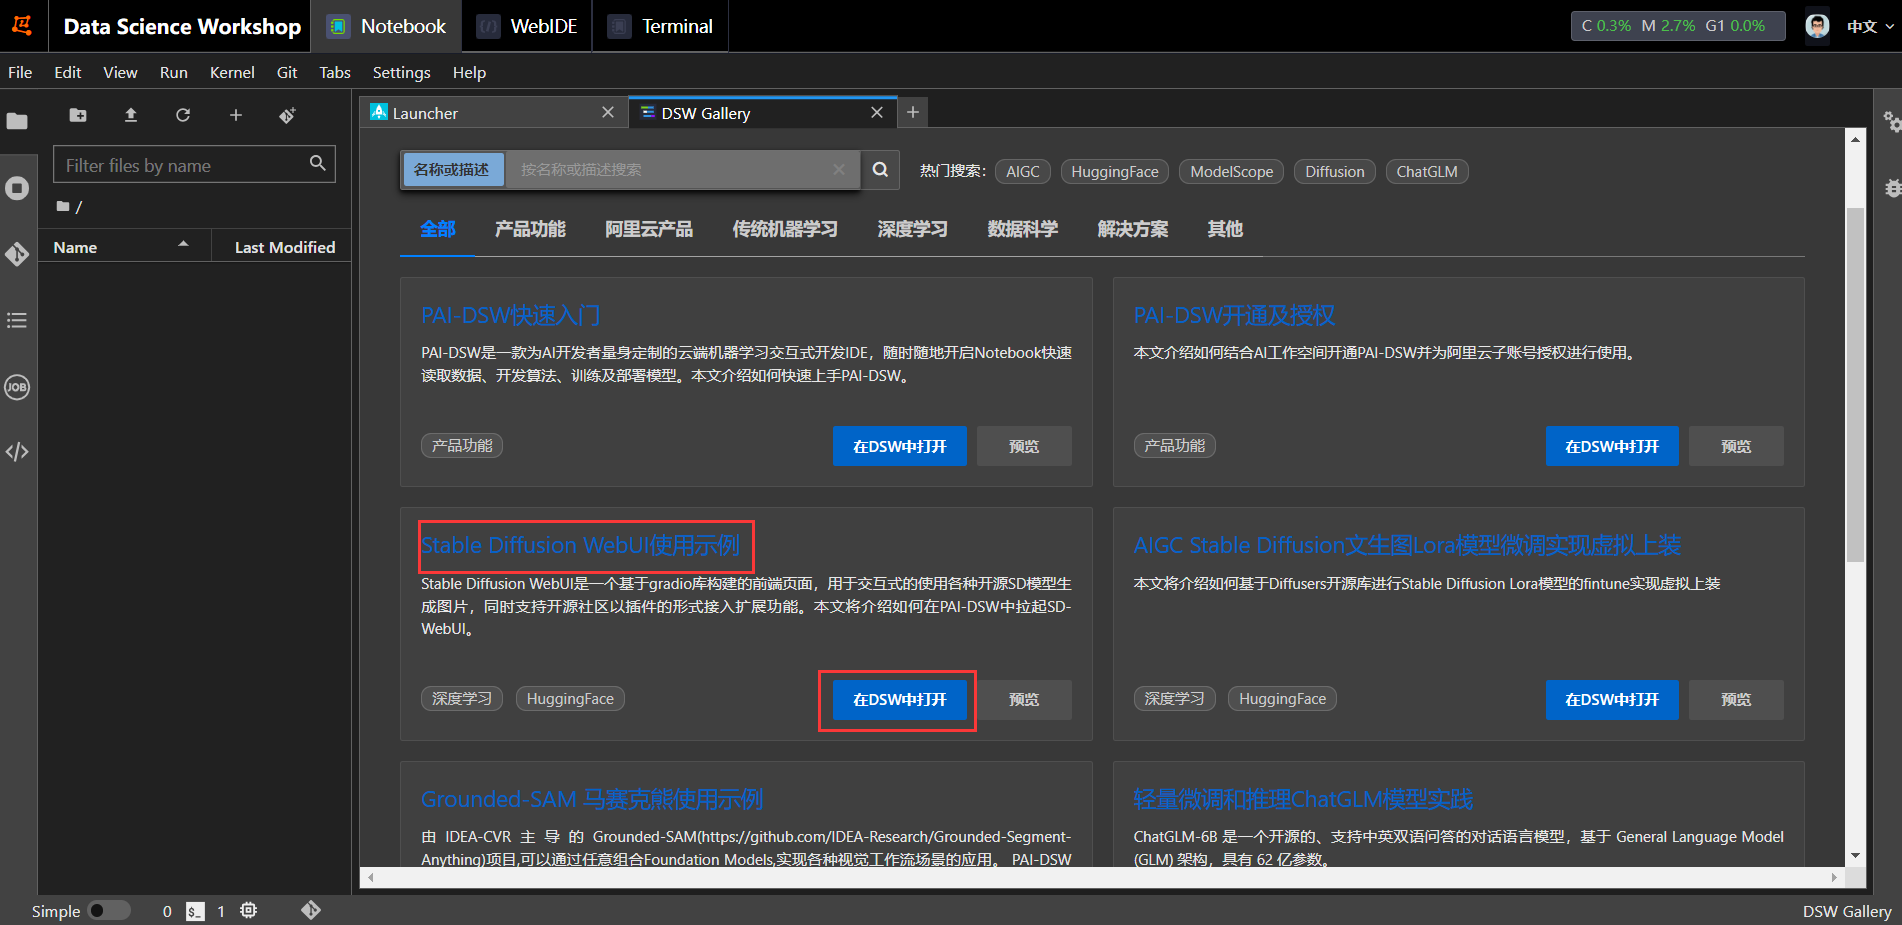Open the property inspector gear icon
This screenshot has height=925, width=1902.
click(1891, 122)
